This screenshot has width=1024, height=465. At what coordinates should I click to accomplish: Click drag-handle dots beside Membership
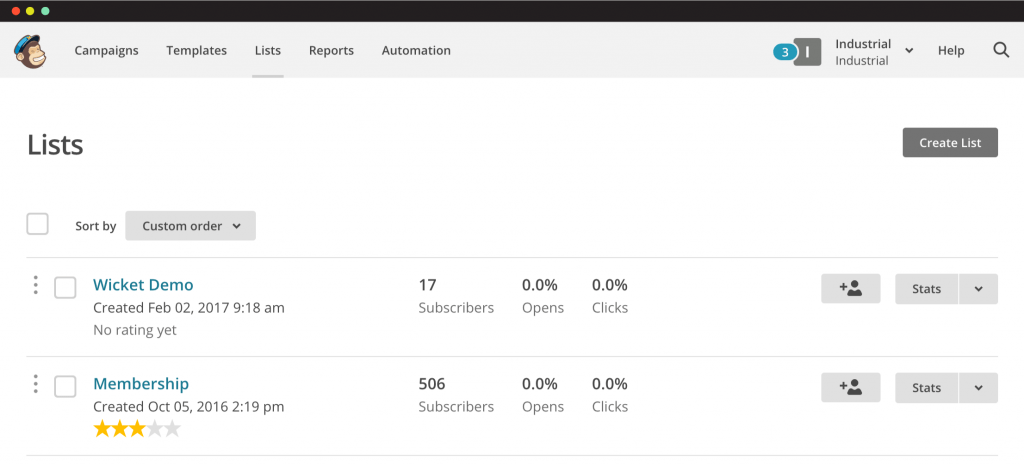35,384
